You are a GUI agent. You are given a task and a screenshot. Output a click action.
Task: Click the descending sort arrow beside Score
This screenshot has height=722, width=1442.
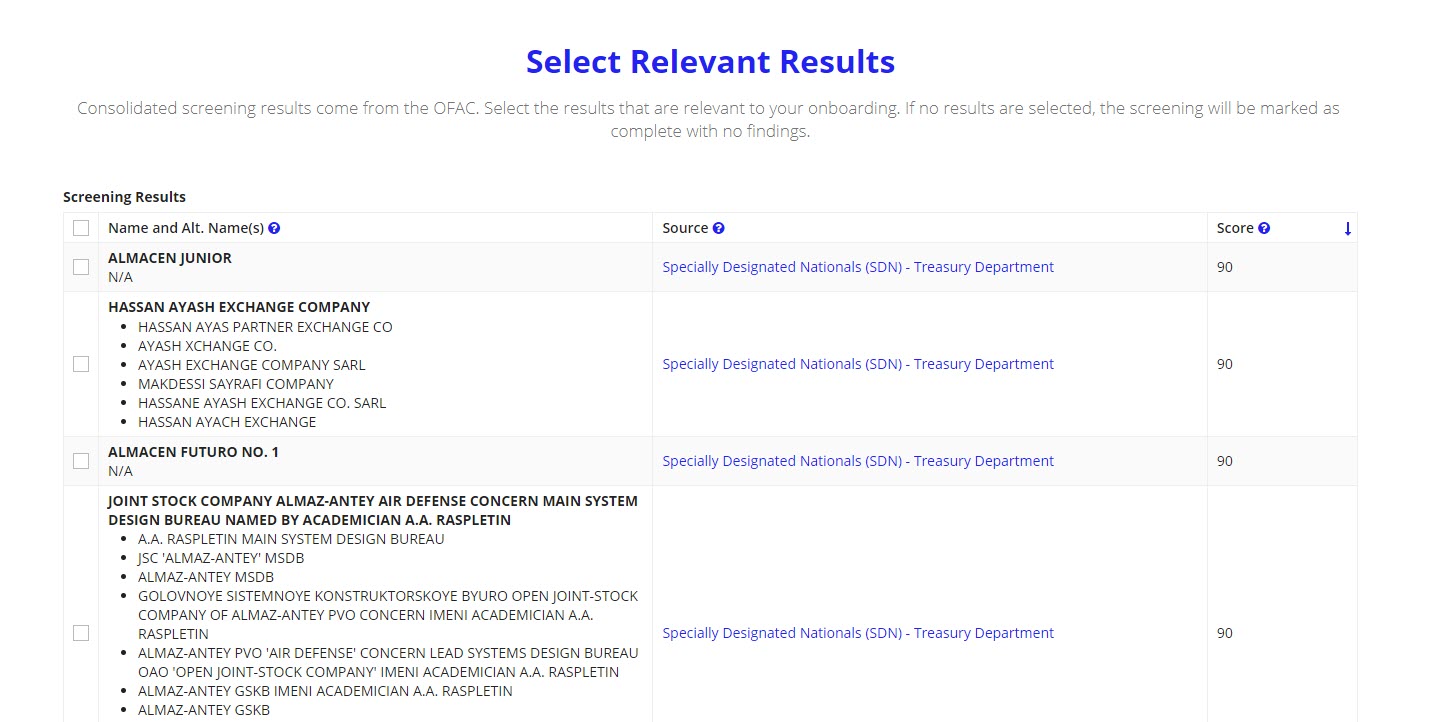pos(1348,228)
